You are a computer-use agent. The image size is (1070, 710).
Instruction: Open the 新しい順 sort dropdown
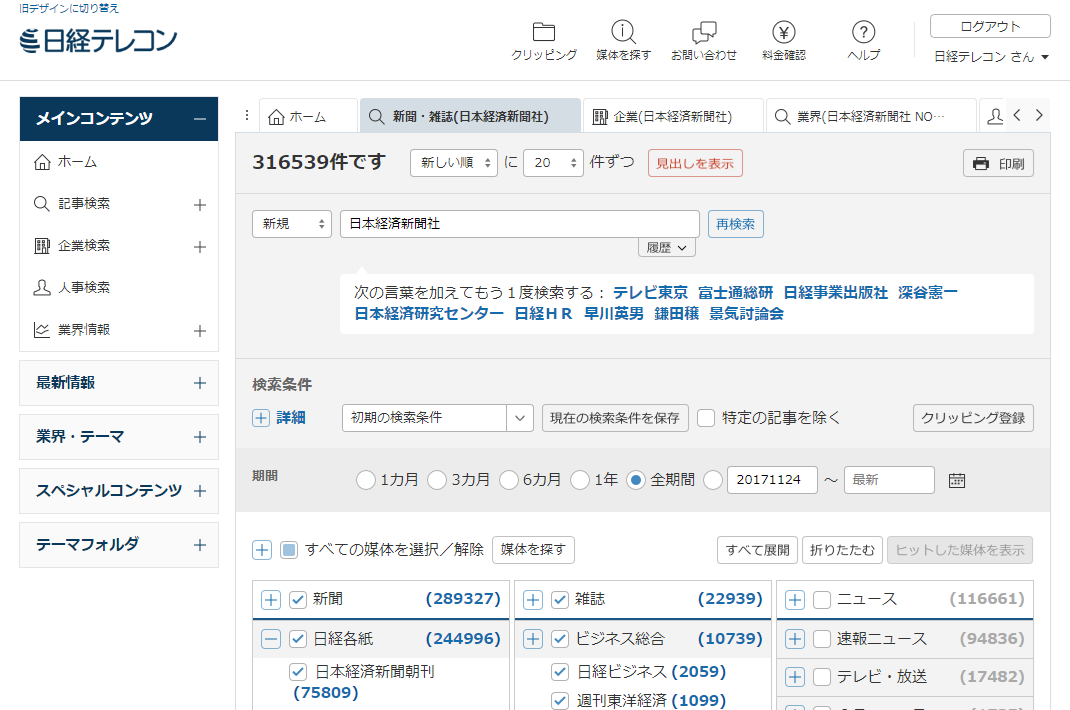pos(454,162)
